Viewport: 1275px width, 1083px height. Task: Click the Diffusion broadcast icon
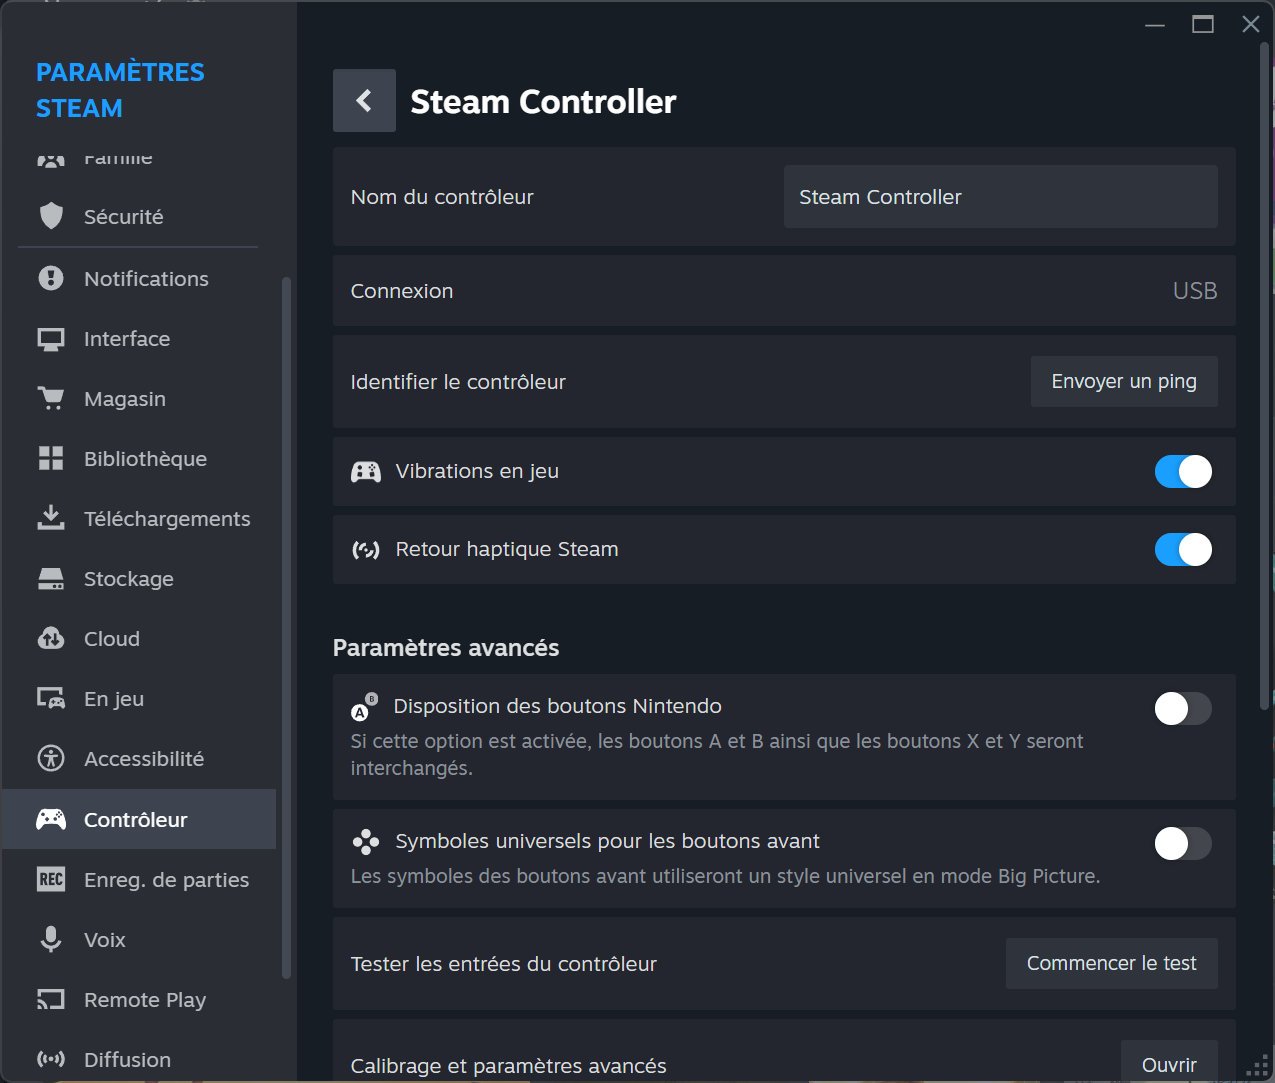(51, 1059)
